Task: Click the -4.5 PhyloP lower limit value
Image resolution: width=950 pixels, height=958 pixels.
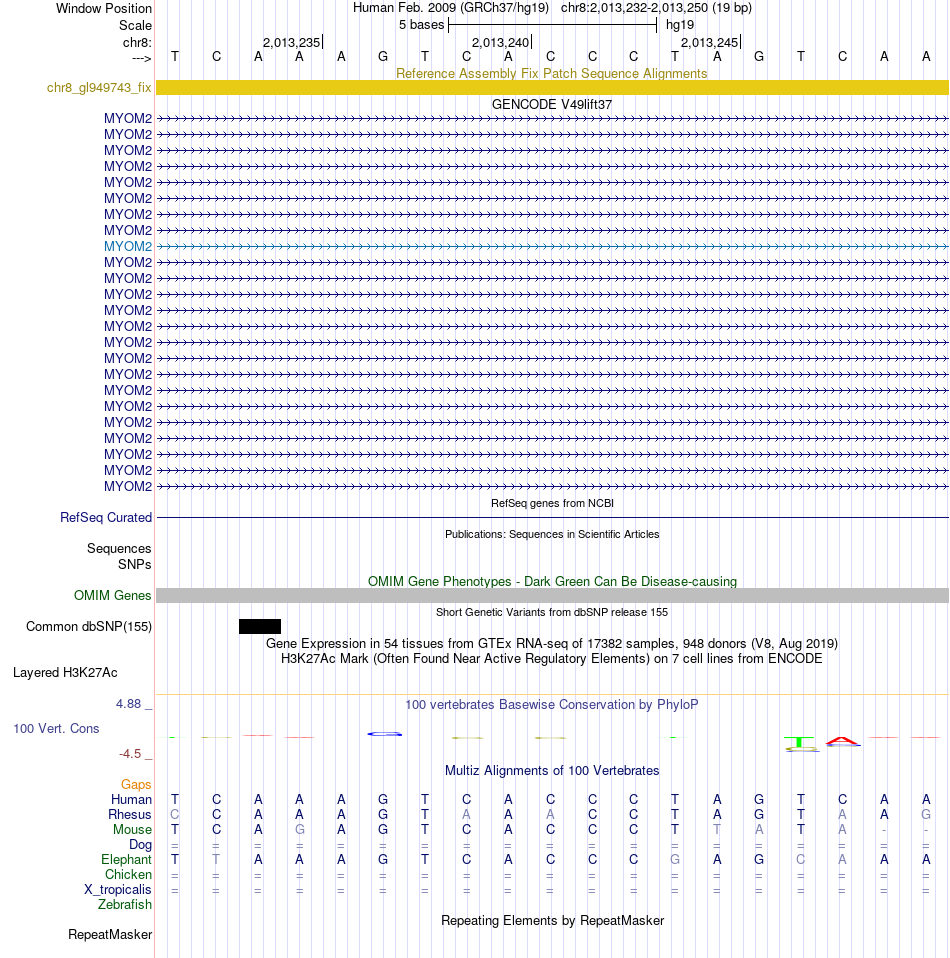Action: tap(130, 754)
